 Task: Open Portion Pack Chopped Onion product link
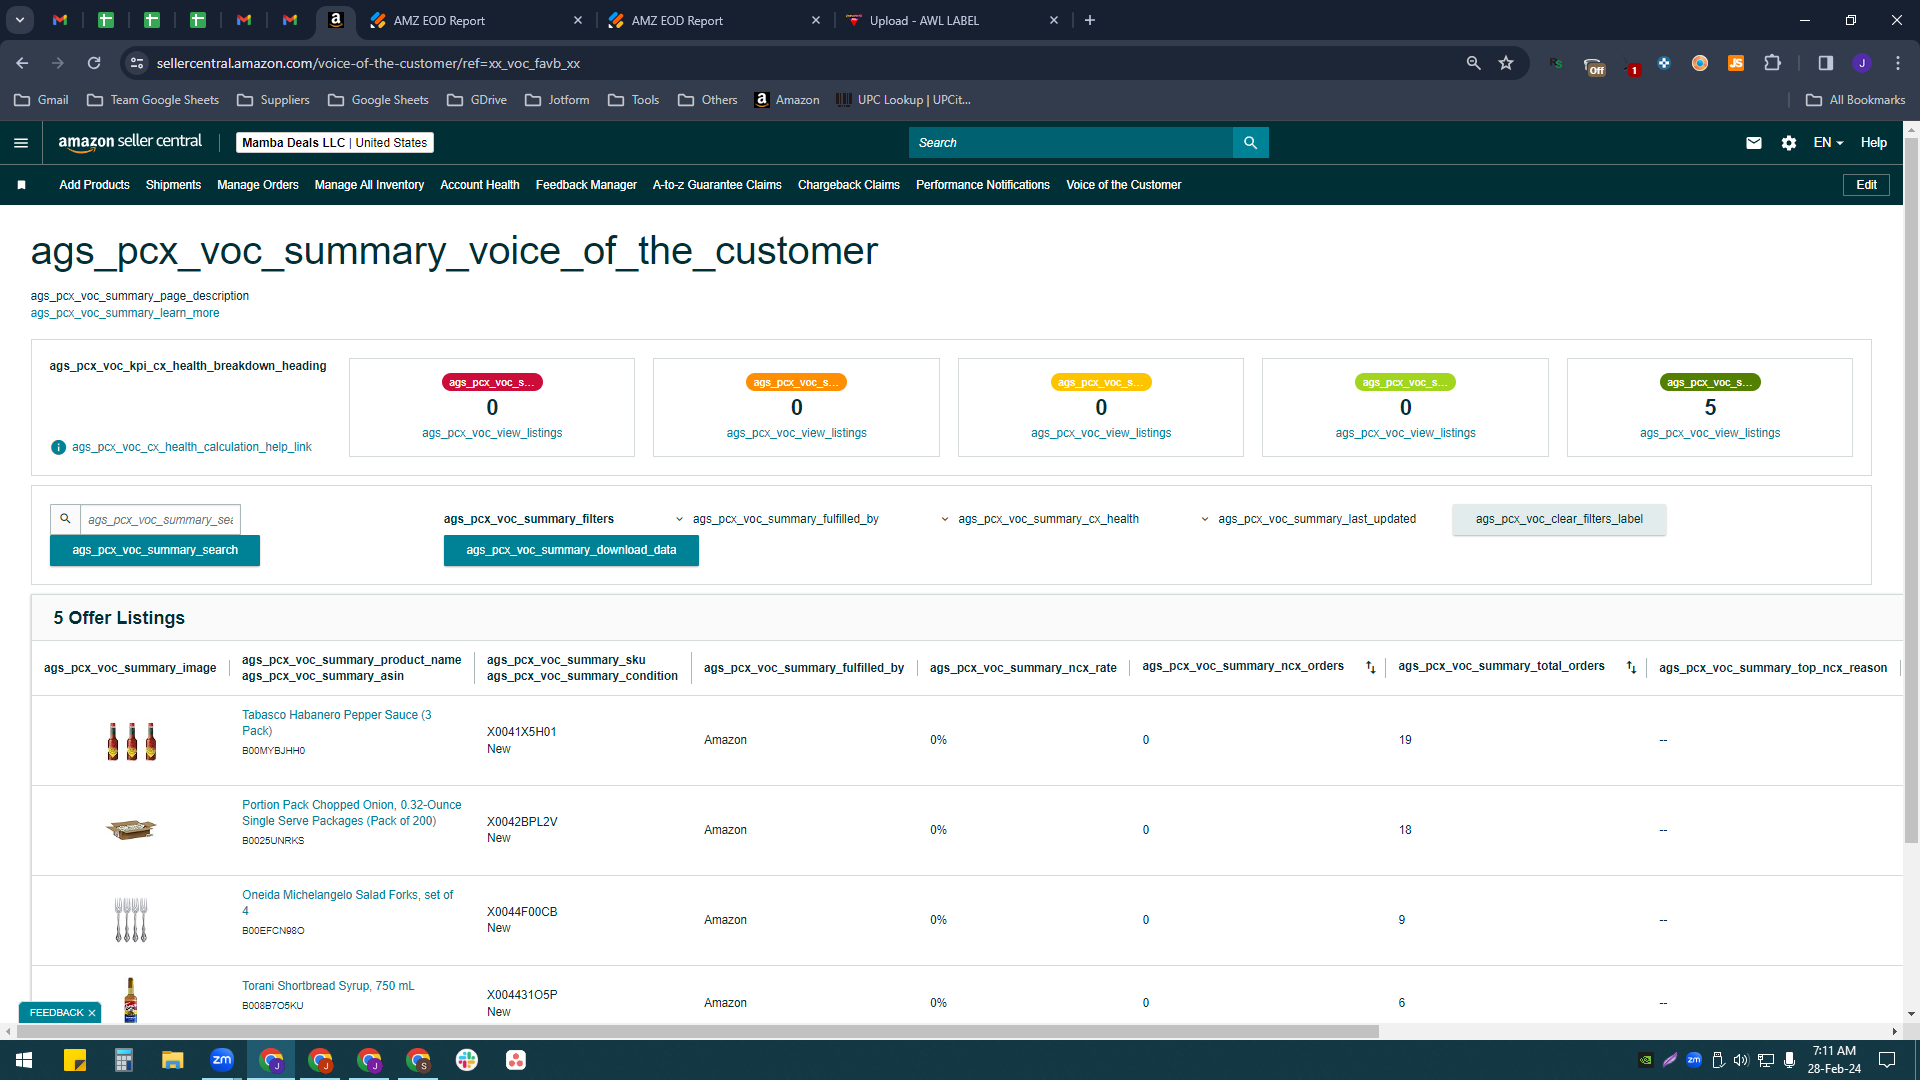pos(352,813)
